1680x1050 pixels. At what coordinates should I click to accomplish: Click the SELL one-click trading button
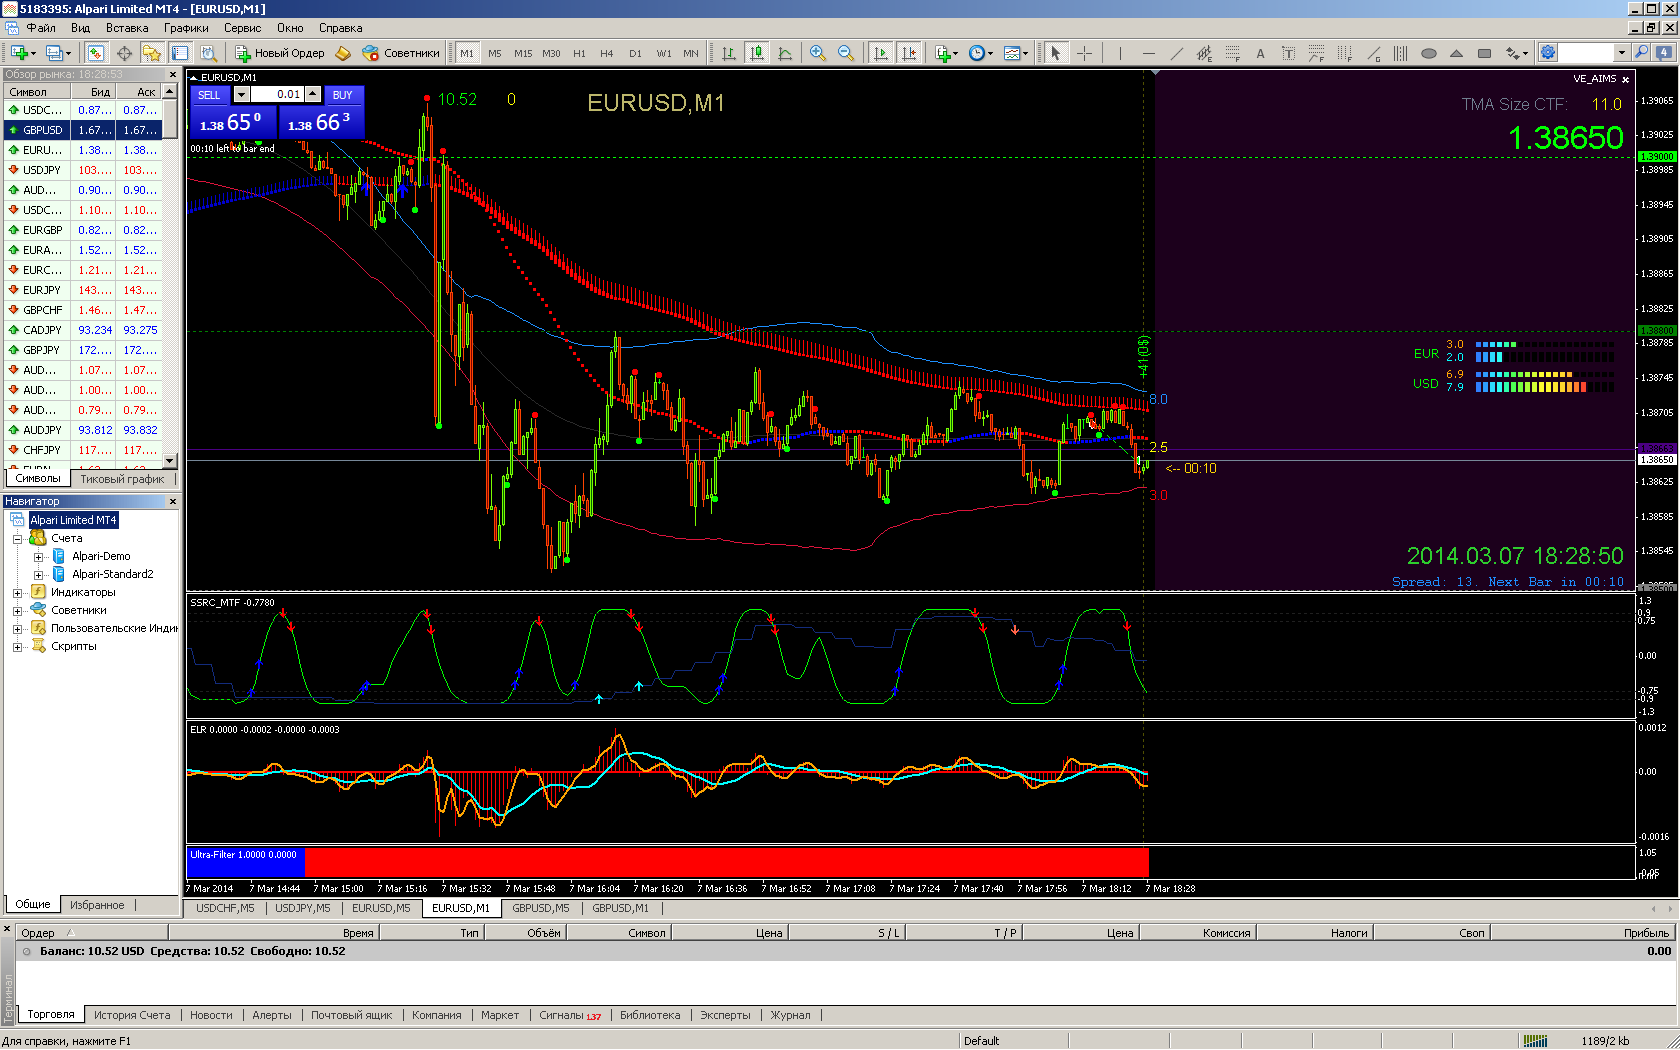click(209, 95)
